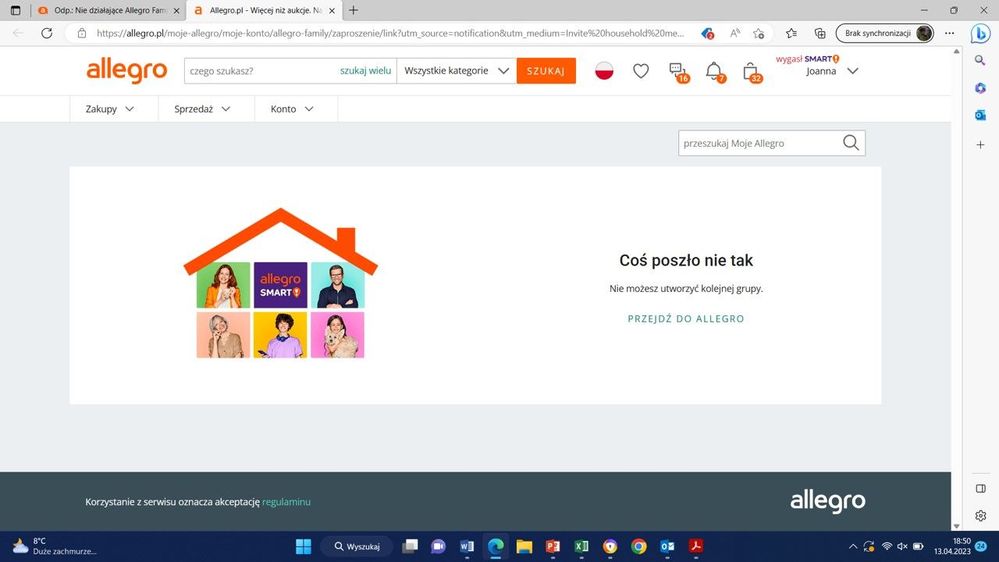Click the white allegro footer logo

[x=828, y=501]
